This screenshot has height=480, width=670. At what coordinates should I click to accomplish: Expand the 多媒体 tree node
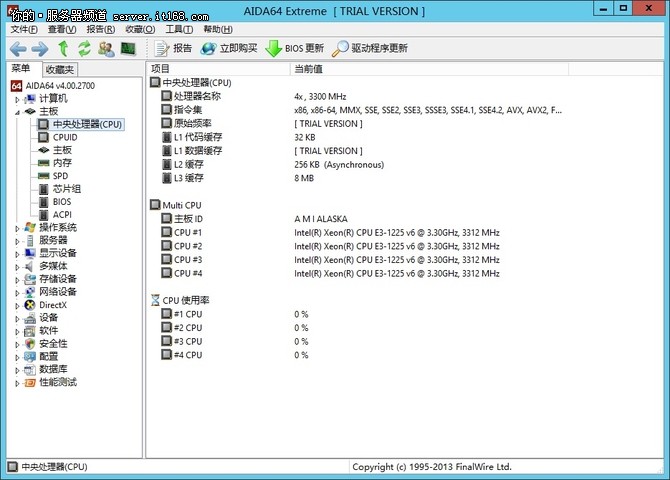17,267
